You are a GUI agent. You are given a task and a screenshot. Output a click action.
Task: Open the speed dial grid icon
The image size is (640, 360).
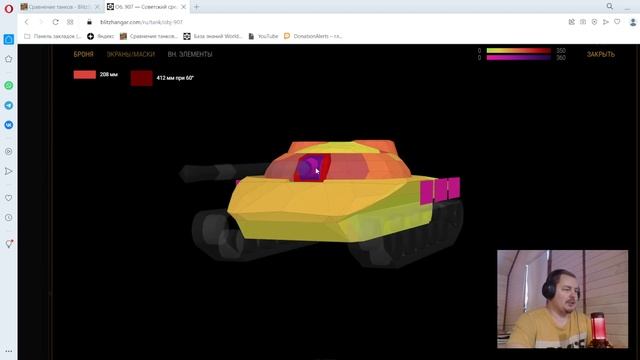70,22
